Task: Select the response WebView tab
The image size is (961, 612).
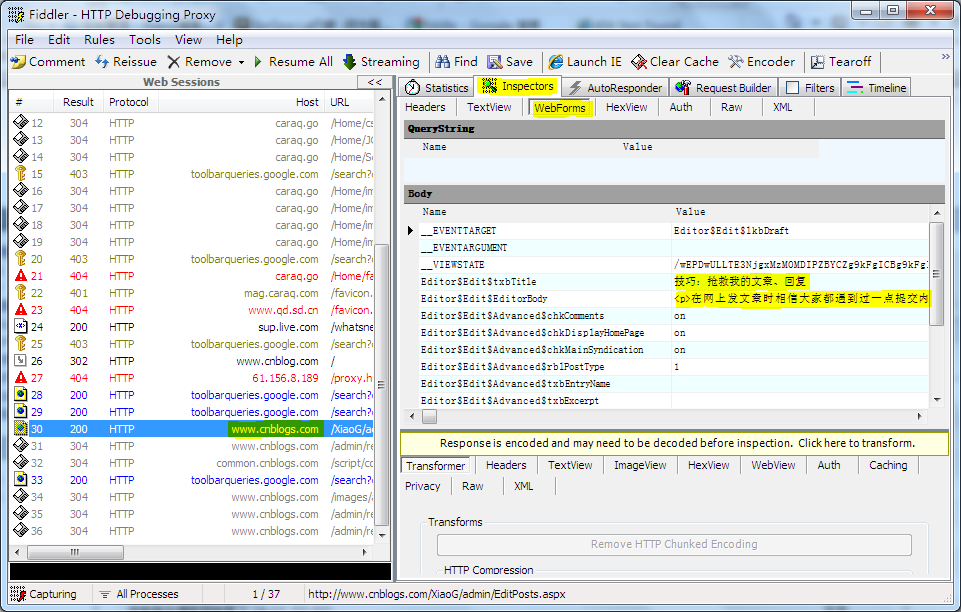Action: 773,465
